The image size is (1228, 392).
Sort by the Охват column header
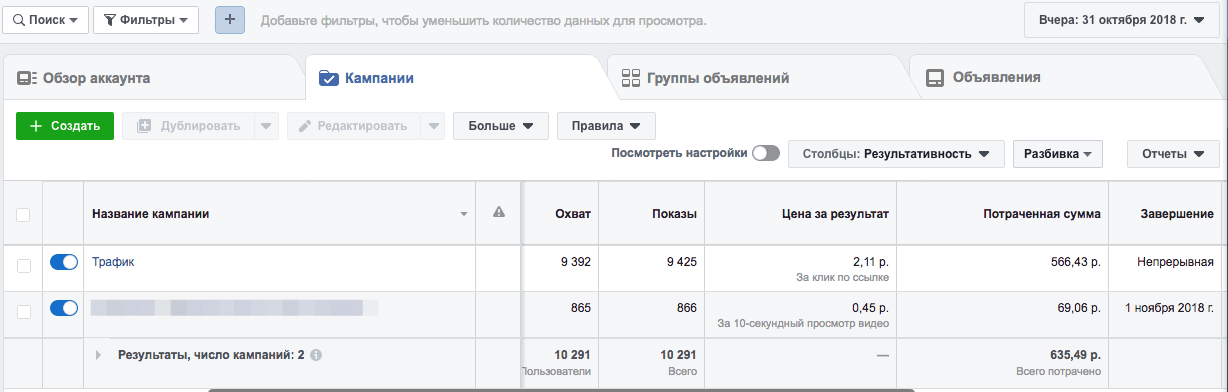coord(573,214)
